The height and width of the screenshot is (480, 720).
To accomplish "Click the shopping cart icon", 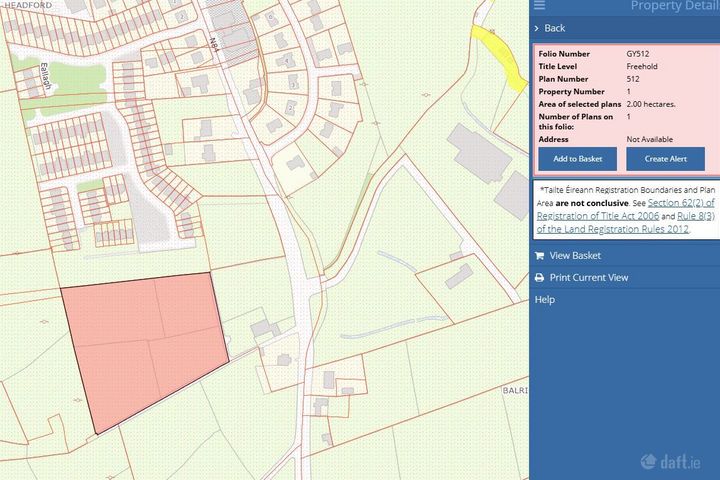I will 540,256.
